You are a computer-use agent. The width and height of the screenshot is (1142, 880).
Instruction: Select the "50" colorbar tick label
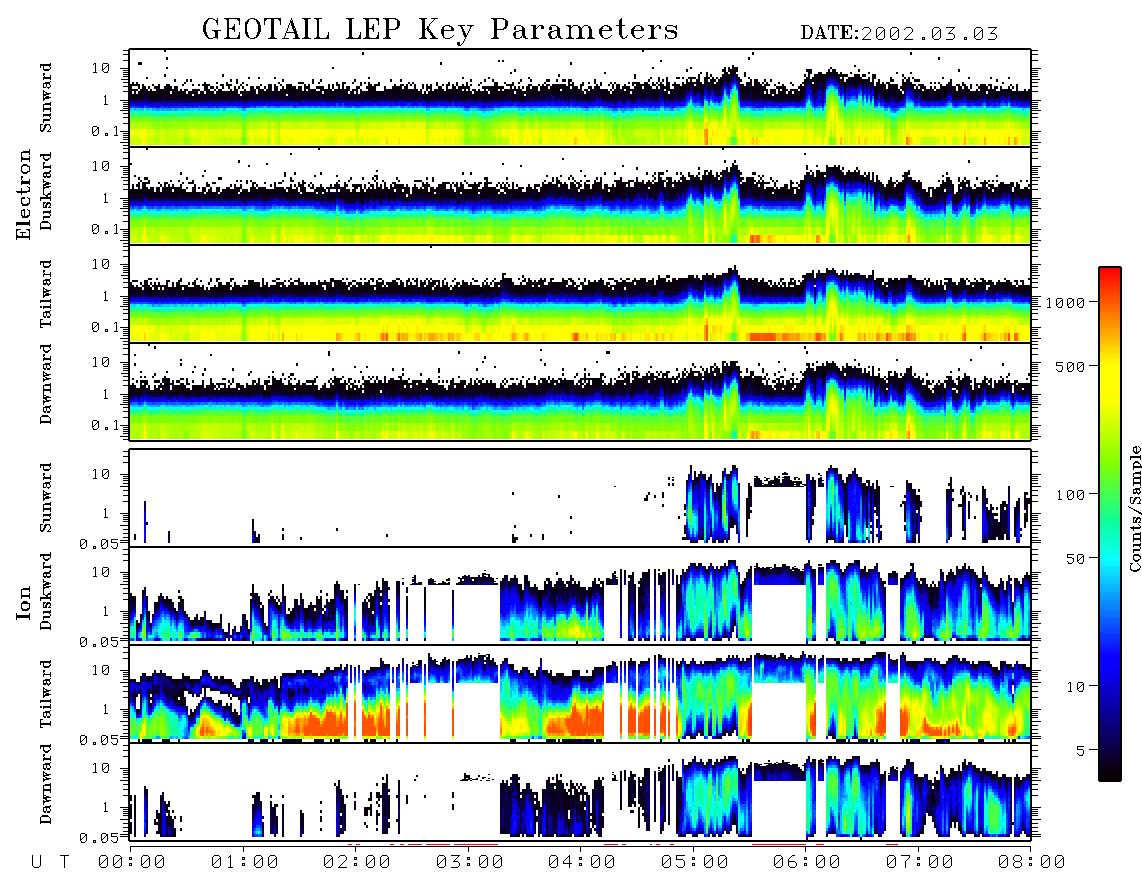1075,559
